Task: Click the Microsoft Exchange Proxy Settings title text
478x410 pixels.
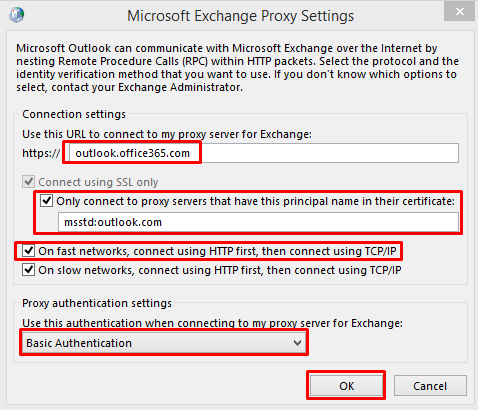Action: [240, 16]
